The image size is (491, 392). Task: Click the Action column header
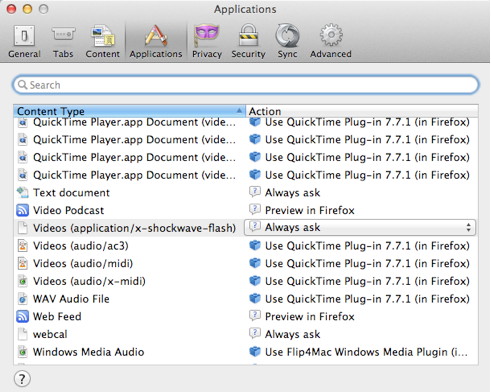[x=362, y=111]
